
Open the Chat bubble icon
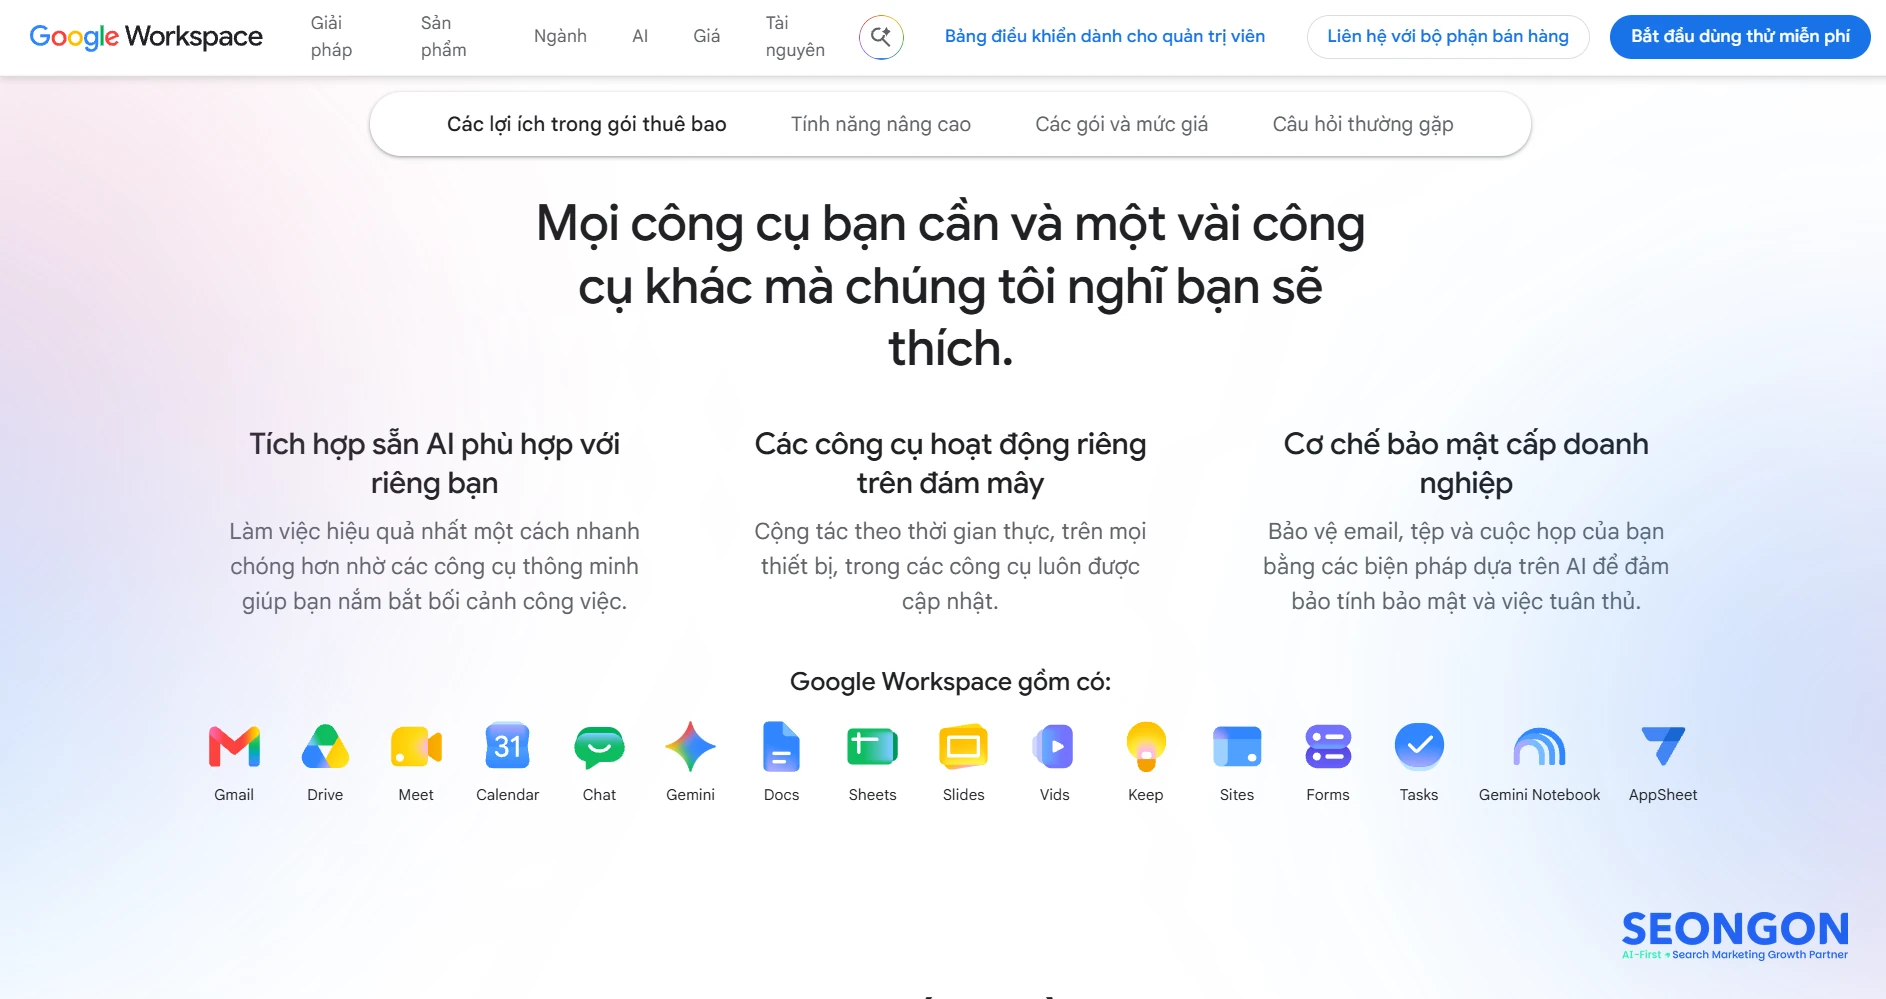(599, 747)
